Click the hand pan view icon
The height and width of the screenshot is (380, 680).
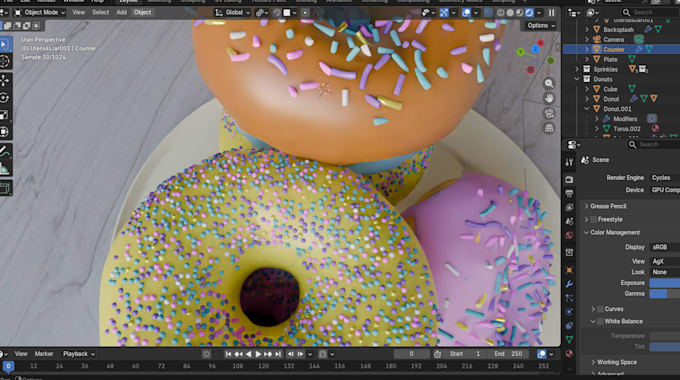(x=549, y=98)
